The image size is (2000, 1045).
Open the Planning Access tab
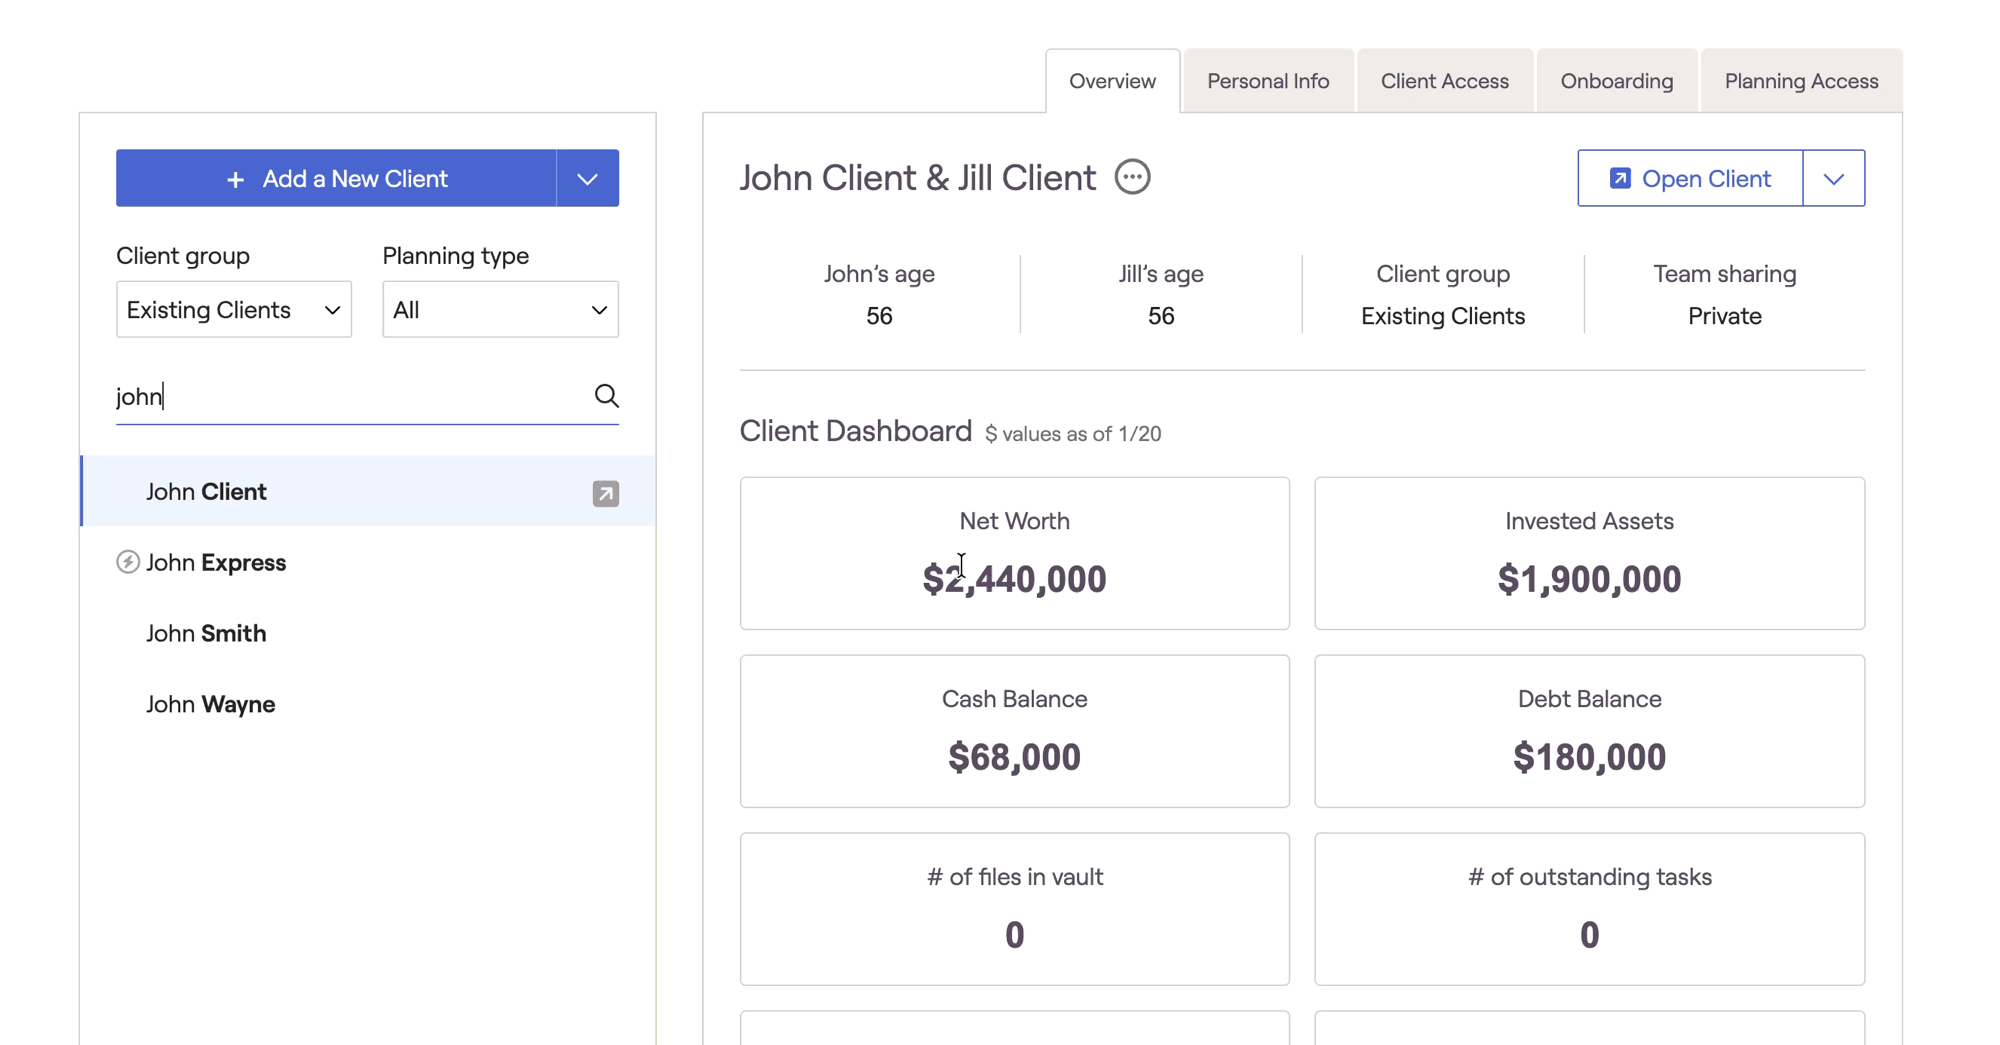[x=1800, y=81]
